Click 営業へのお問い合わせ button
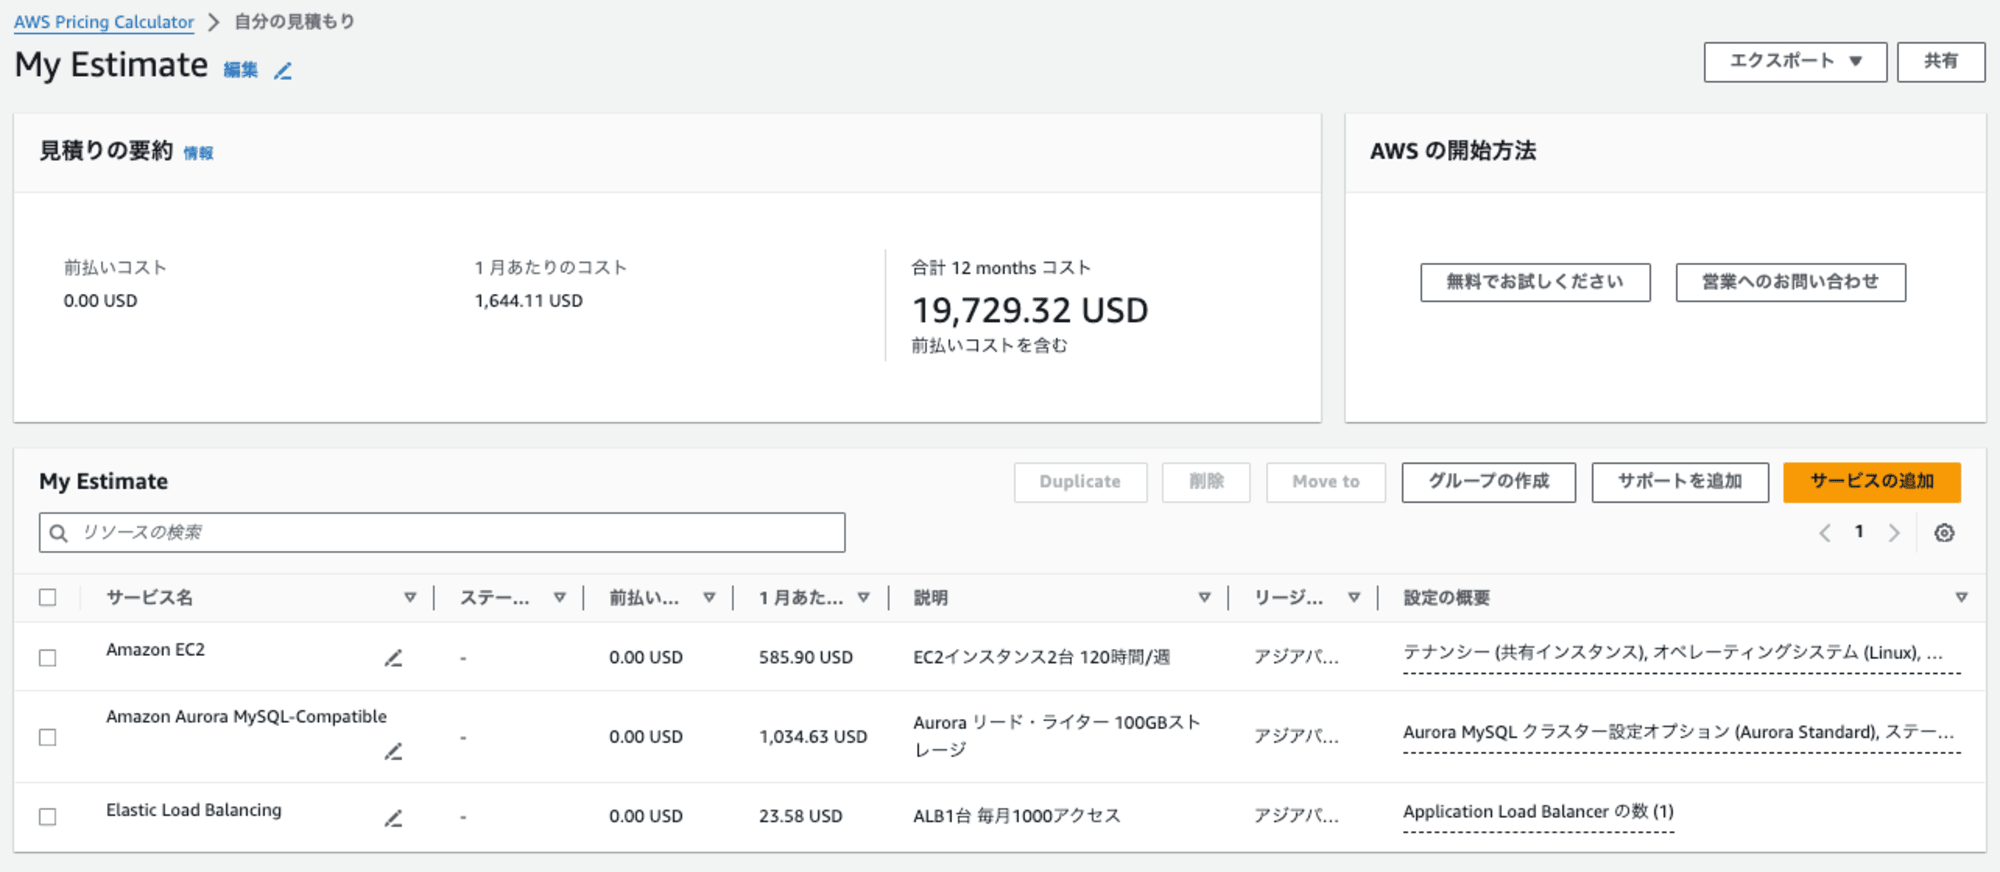This screenshot has height=872, width=2000. click(1790, 282)
